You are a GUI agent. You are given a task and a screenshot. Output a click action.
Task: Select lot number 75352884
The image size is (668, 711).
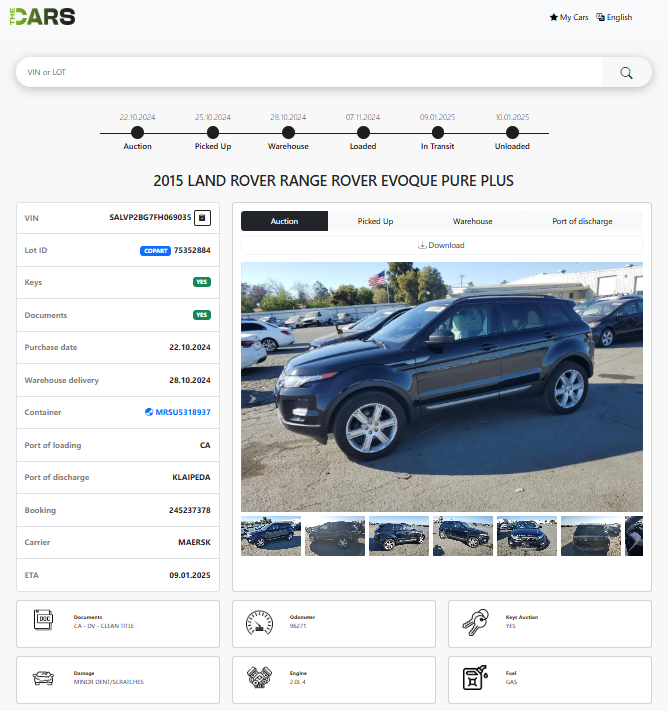[x=192, y=250]
